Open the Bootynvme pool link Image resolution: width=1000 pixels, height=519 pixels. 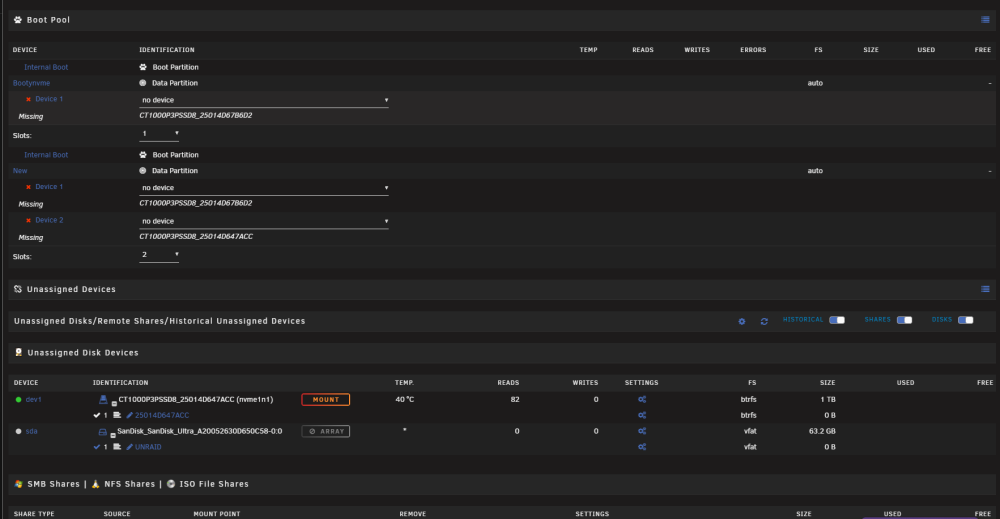pyautogui.click(x=31, y=83)
